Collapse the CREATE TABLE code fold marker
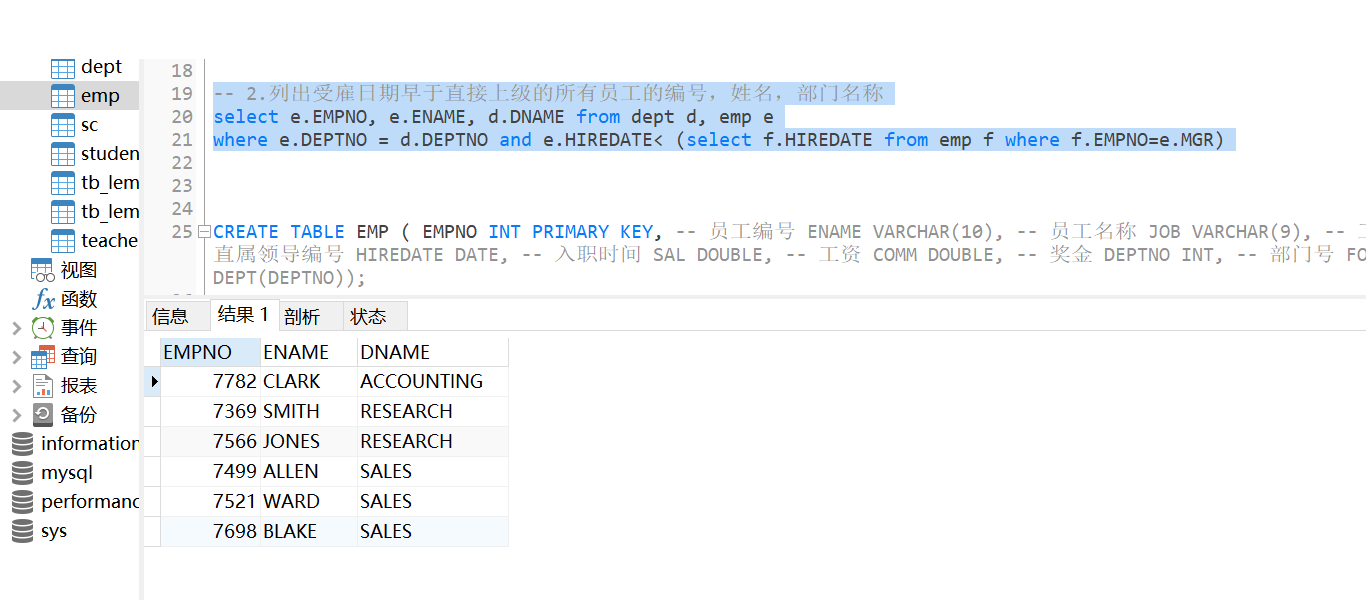Viewport: 1366px width, 600px height. click(x=204, y=232)
